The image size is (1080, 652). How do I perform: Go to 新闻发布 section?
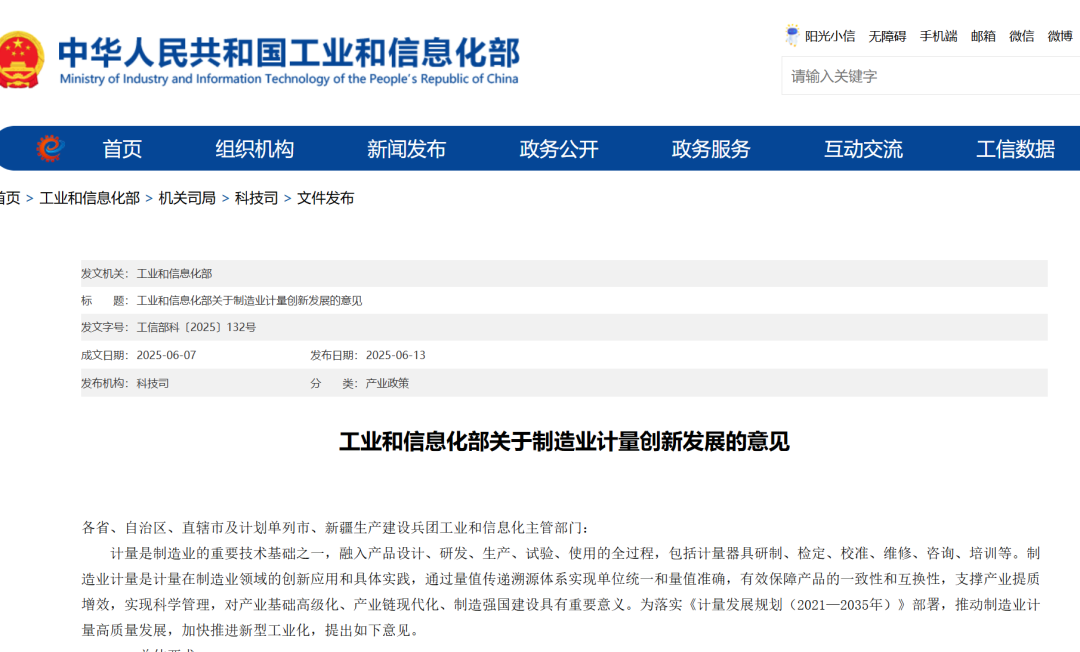[x=406, y=149]
